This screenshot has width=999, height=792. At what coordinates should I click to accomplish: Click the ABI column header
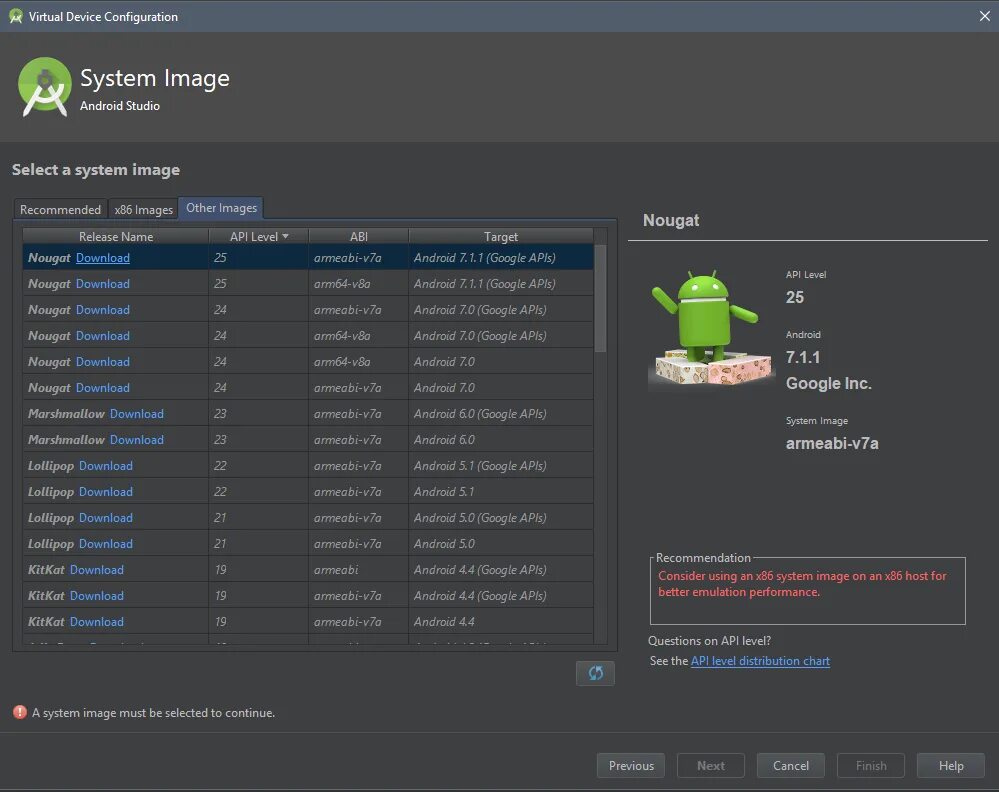click(x=359, y=236)
